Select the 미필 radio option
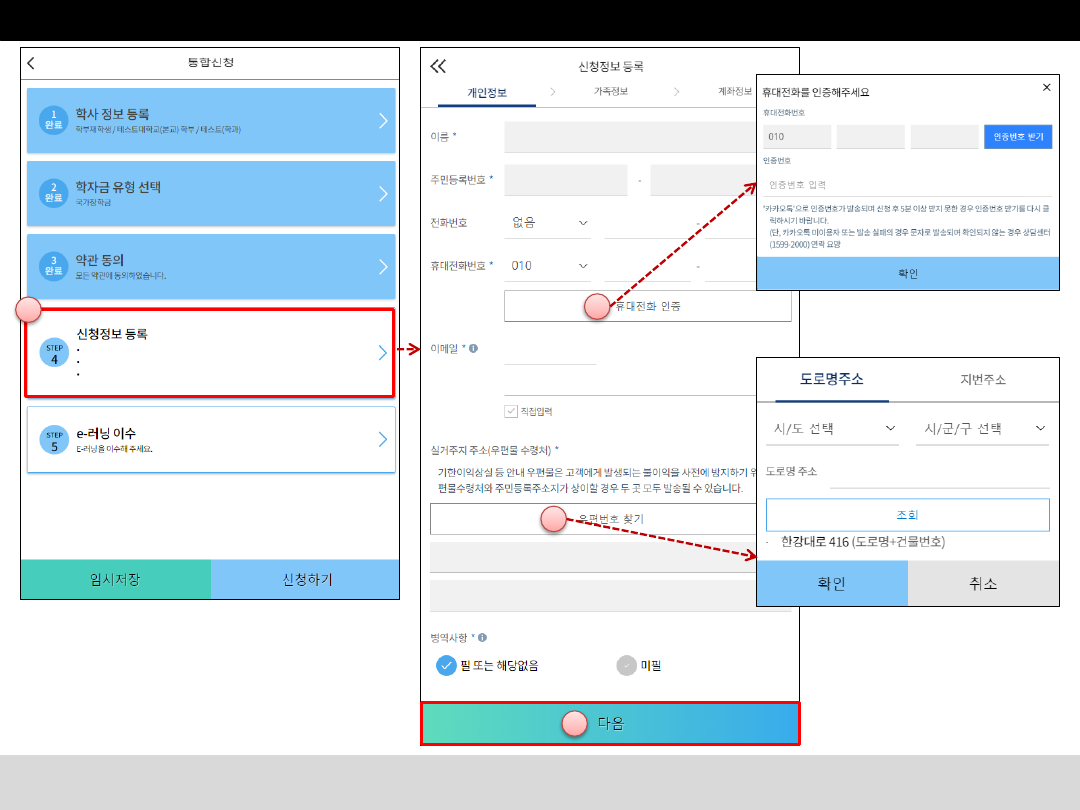 pyautogui.click(x=627, y=665)
